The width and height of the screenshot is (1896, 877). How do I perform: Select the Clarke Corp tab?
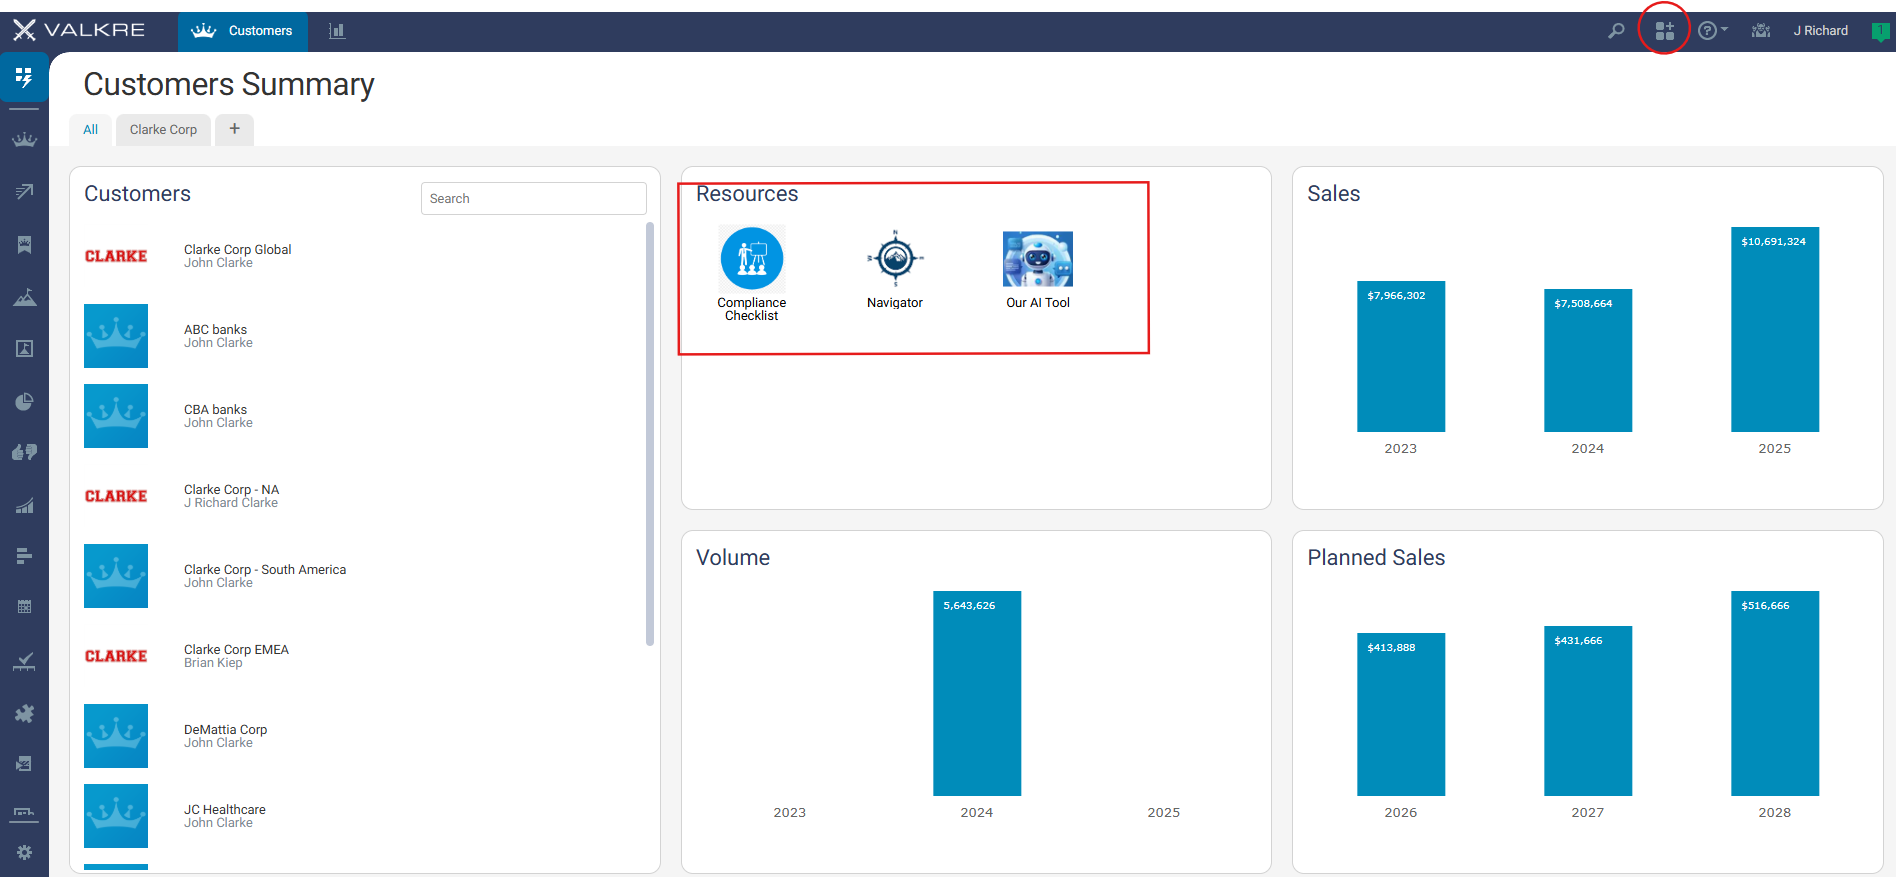tap(163, 130)
